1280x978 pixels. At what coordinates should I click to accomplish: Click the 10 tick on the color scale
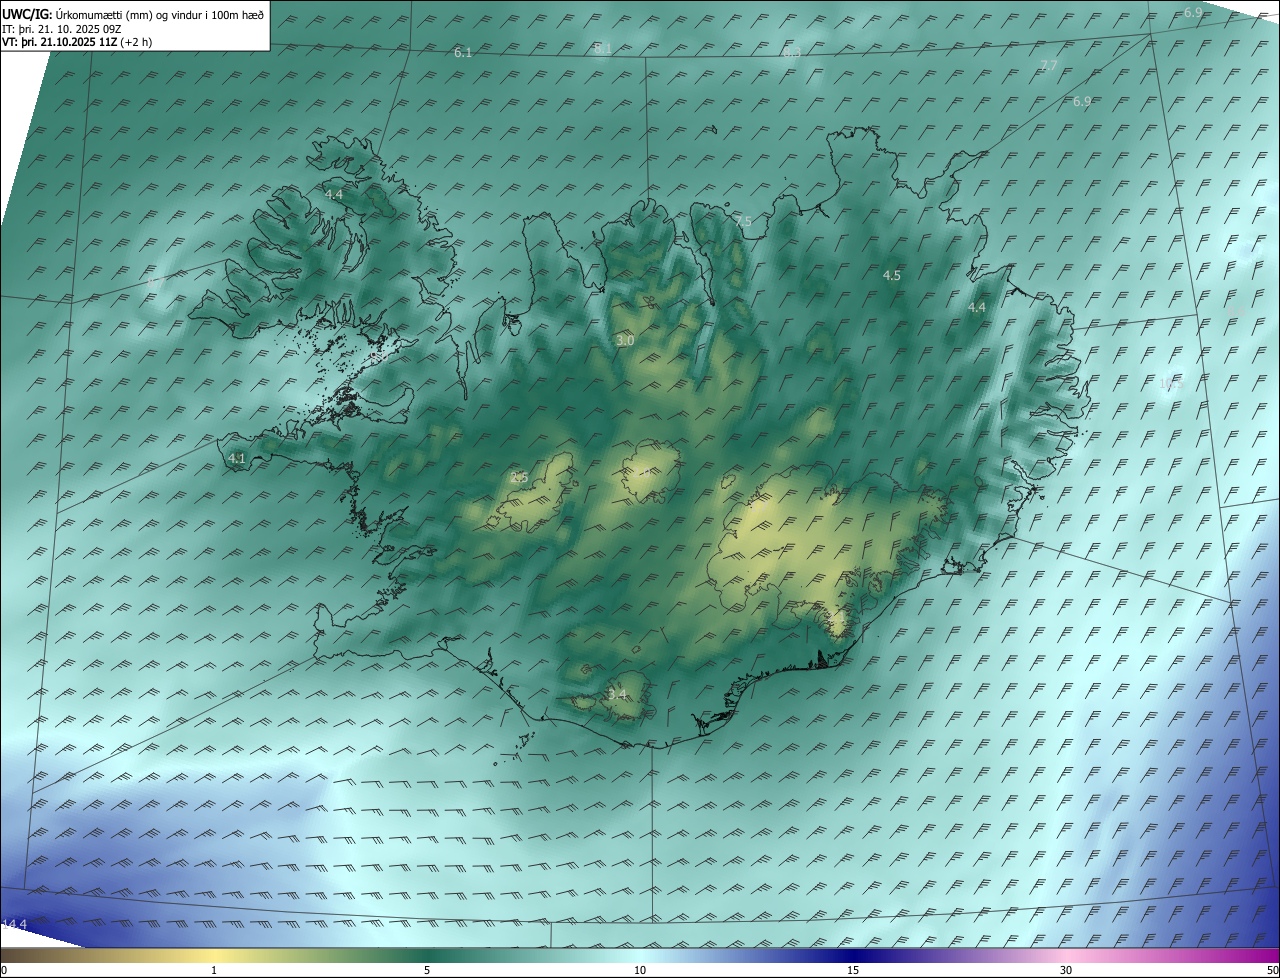tap(640, 970)
